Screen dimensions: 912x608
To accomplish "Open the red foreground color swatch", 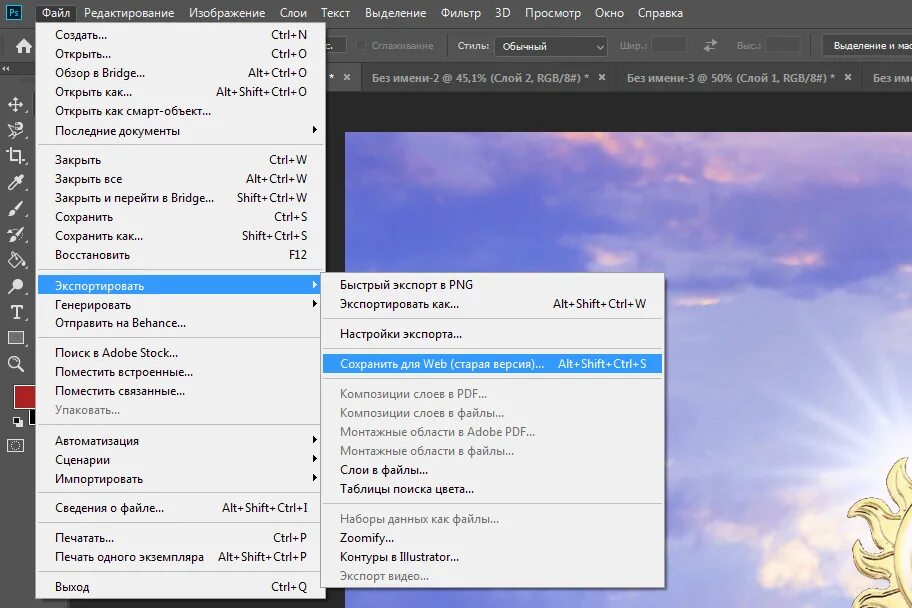I will tap(24, 396).
